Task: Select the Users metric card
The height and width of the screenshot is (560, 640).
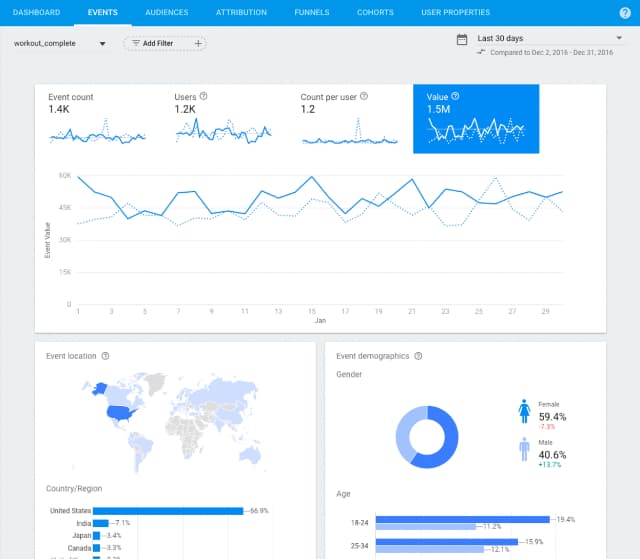Action: click(x=224, y=119)
